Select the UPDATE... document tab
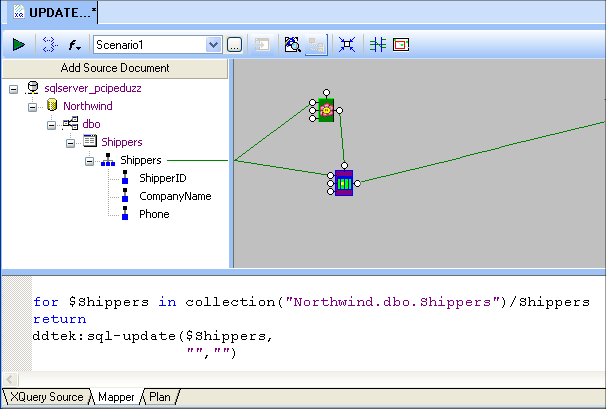The image size is (606, 409). [53, 12]
